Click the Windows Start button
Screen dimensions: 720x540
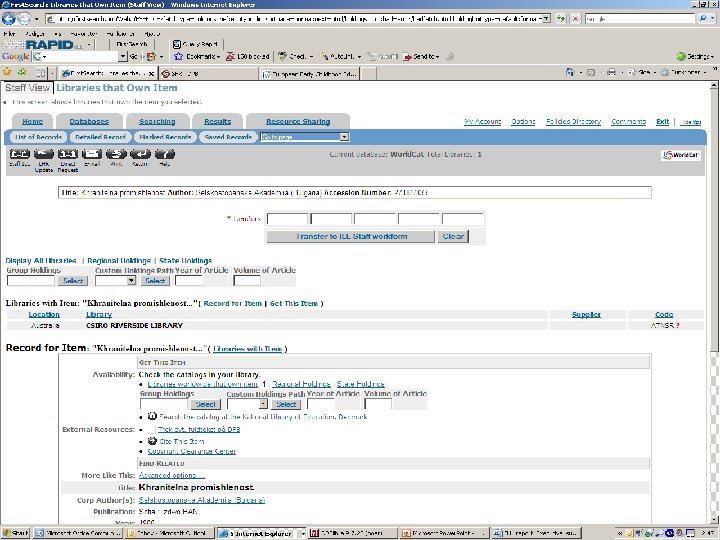click(x=15, y=533)
